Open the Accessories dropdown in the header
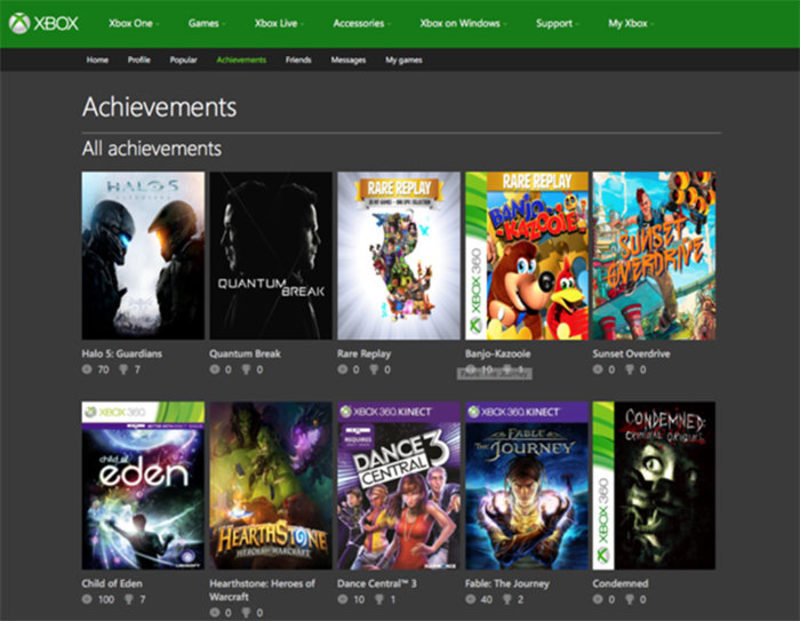Screen dimensions: 800x621 (362, 23)
